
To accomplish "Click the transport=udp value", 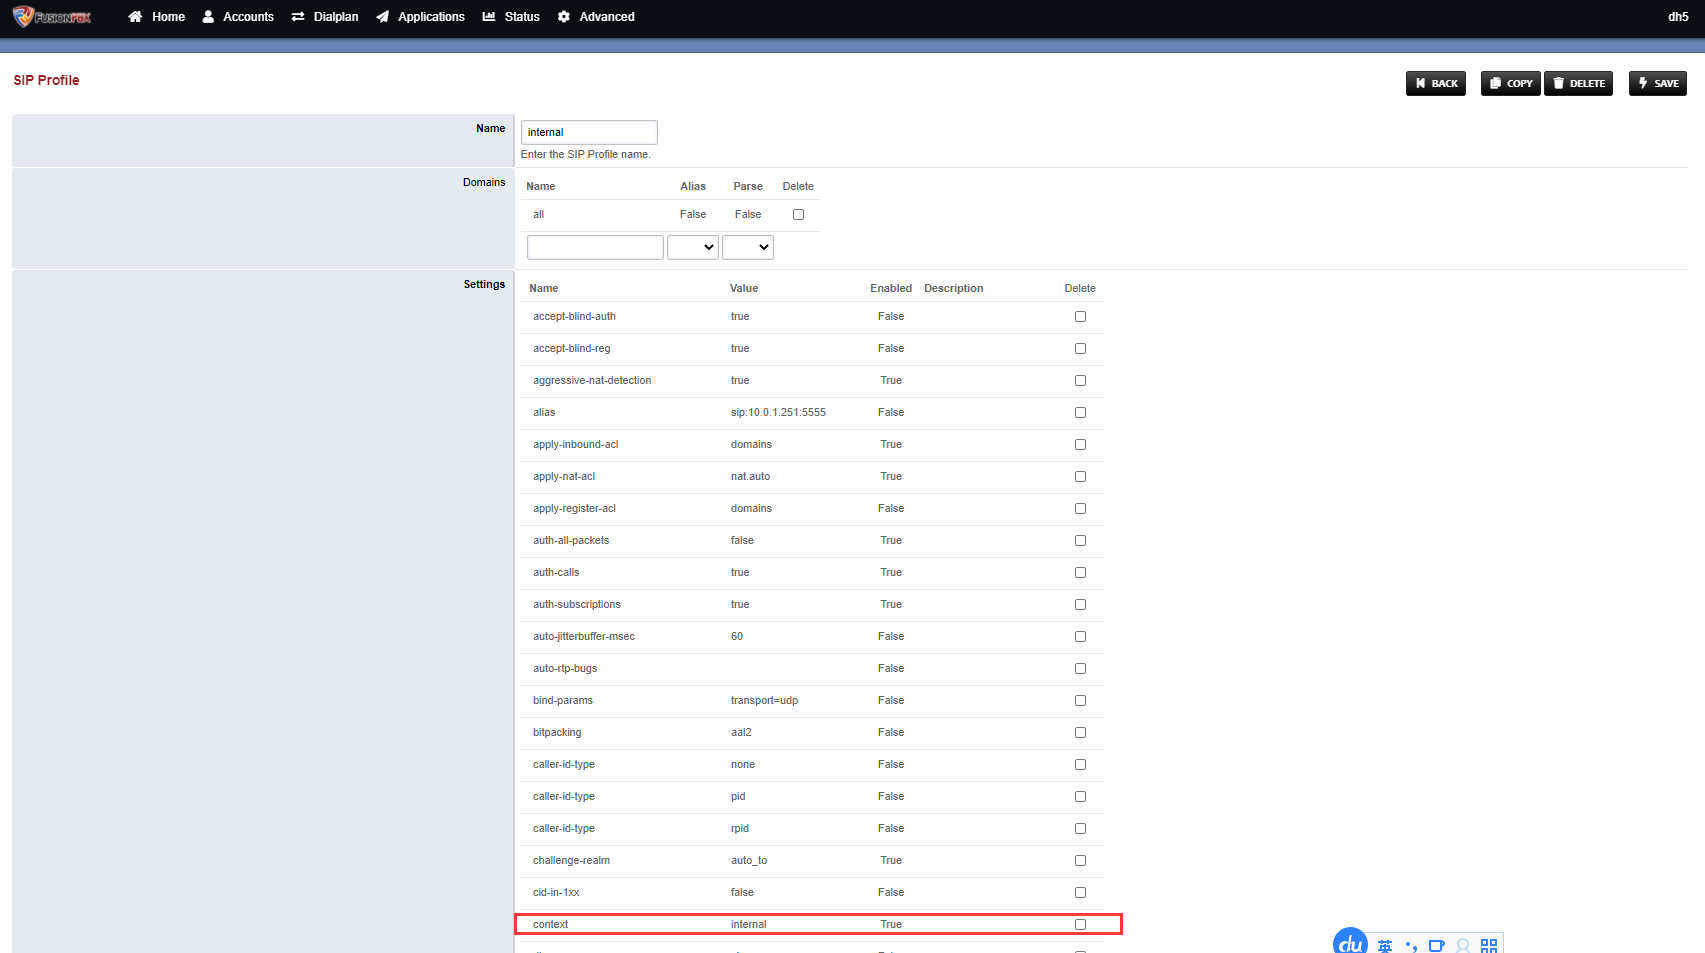I will point(764,701).
